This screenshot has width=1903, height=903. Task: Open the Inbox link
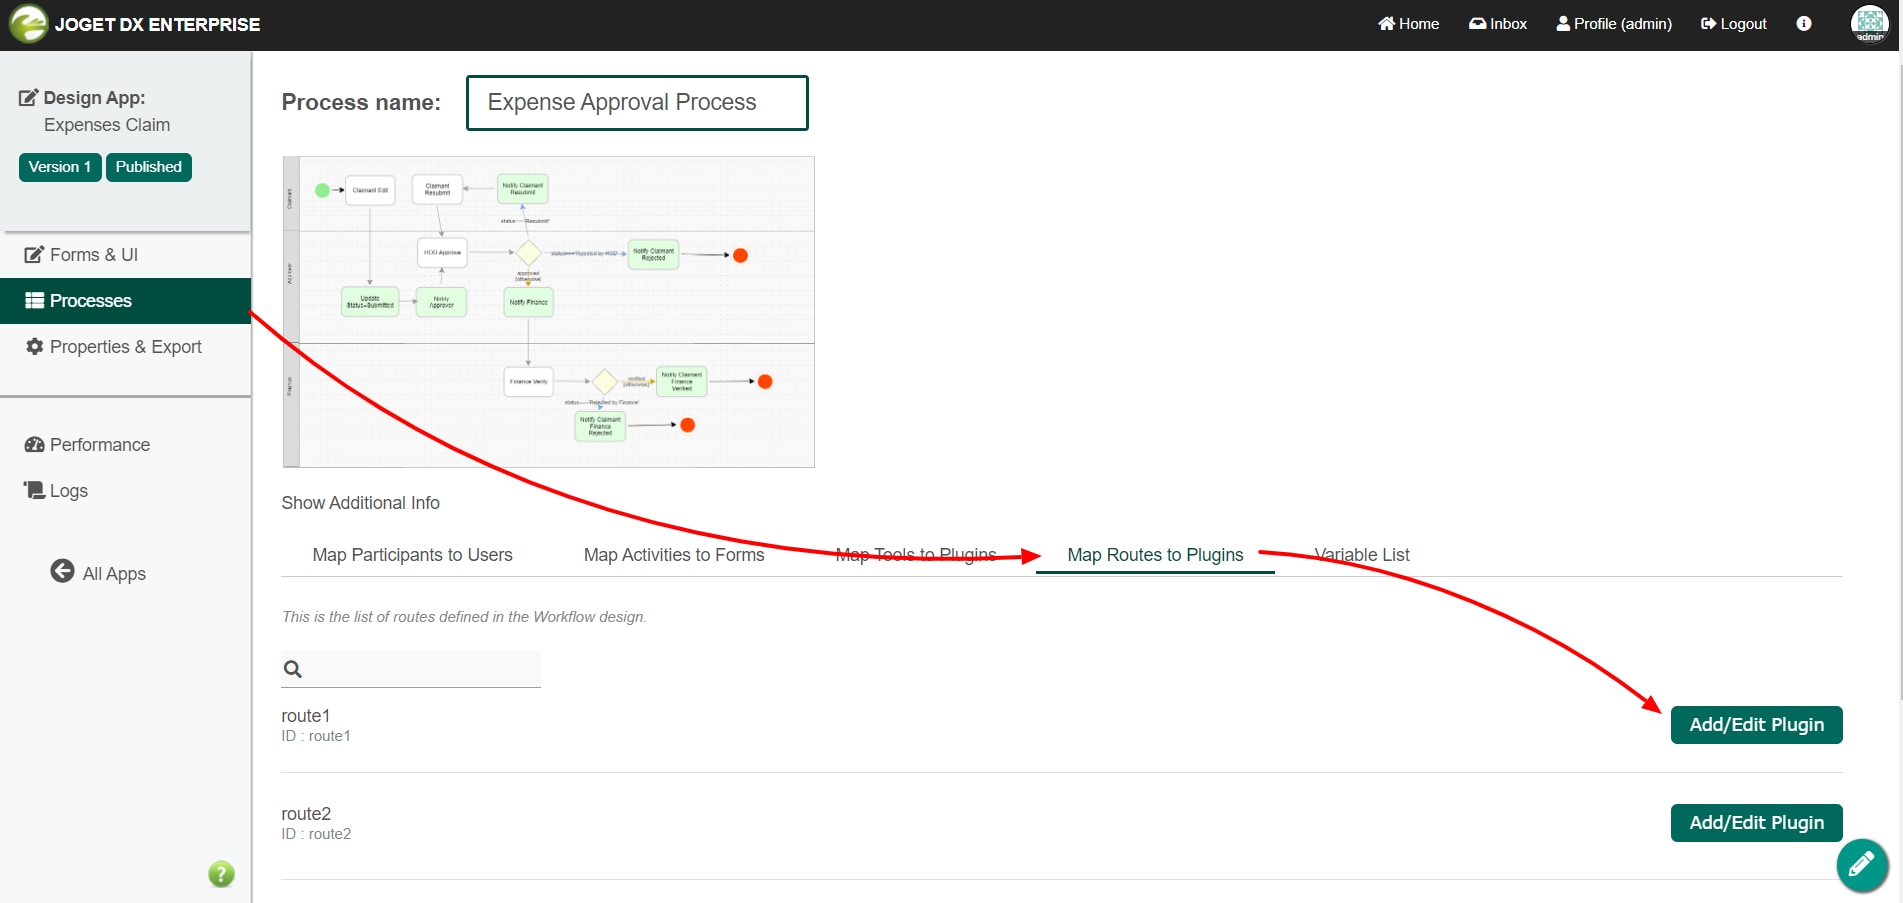coord(1497,24)
